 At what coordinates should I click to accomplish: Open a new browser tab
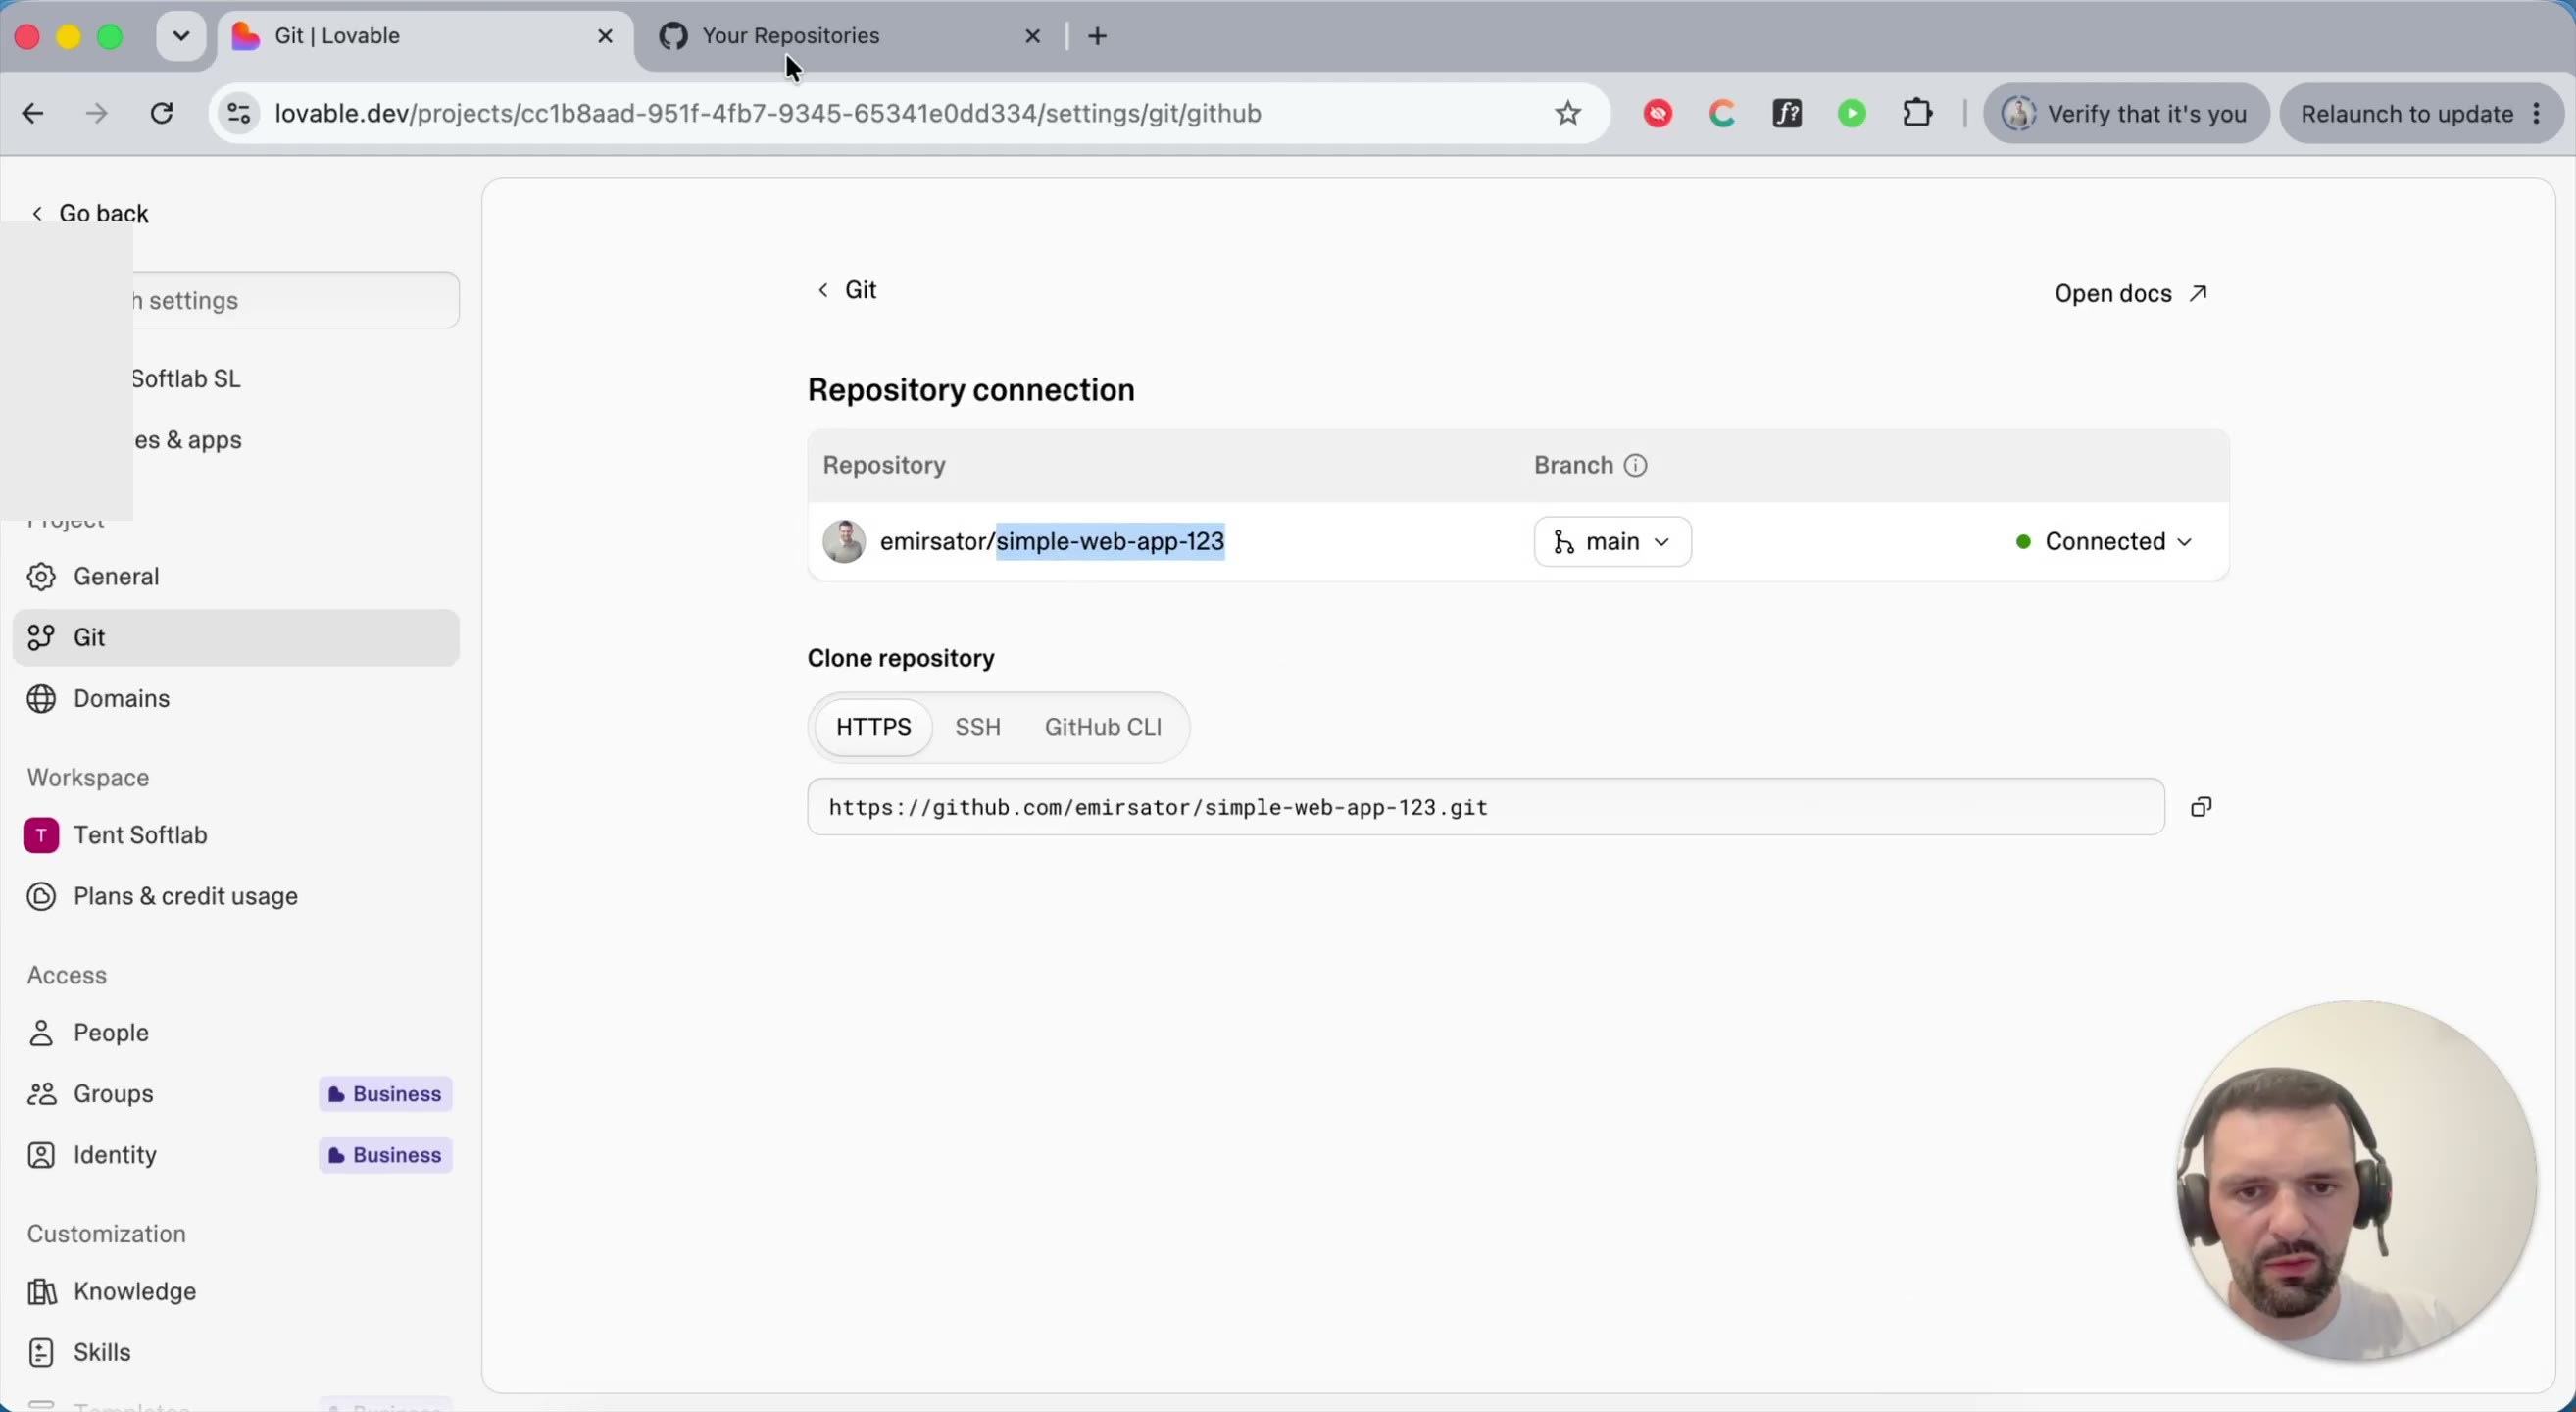[1097, 36]
